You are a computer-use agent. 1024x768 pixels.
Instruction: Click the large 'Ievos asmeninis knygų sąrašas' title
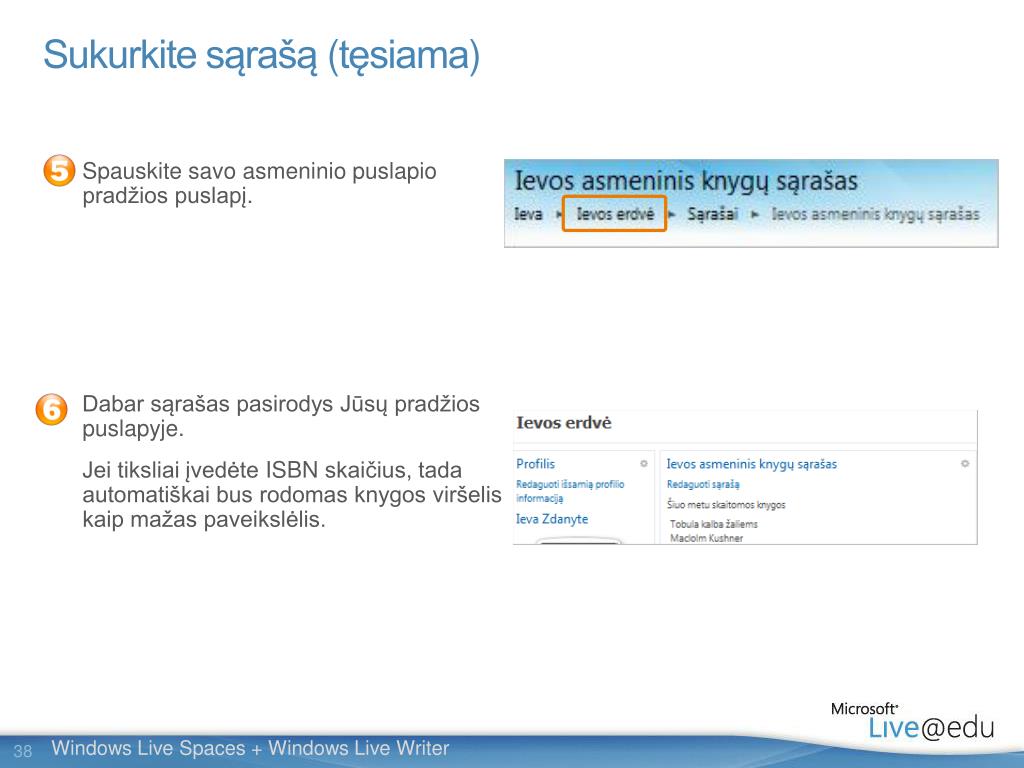click(x=686, y=181)
